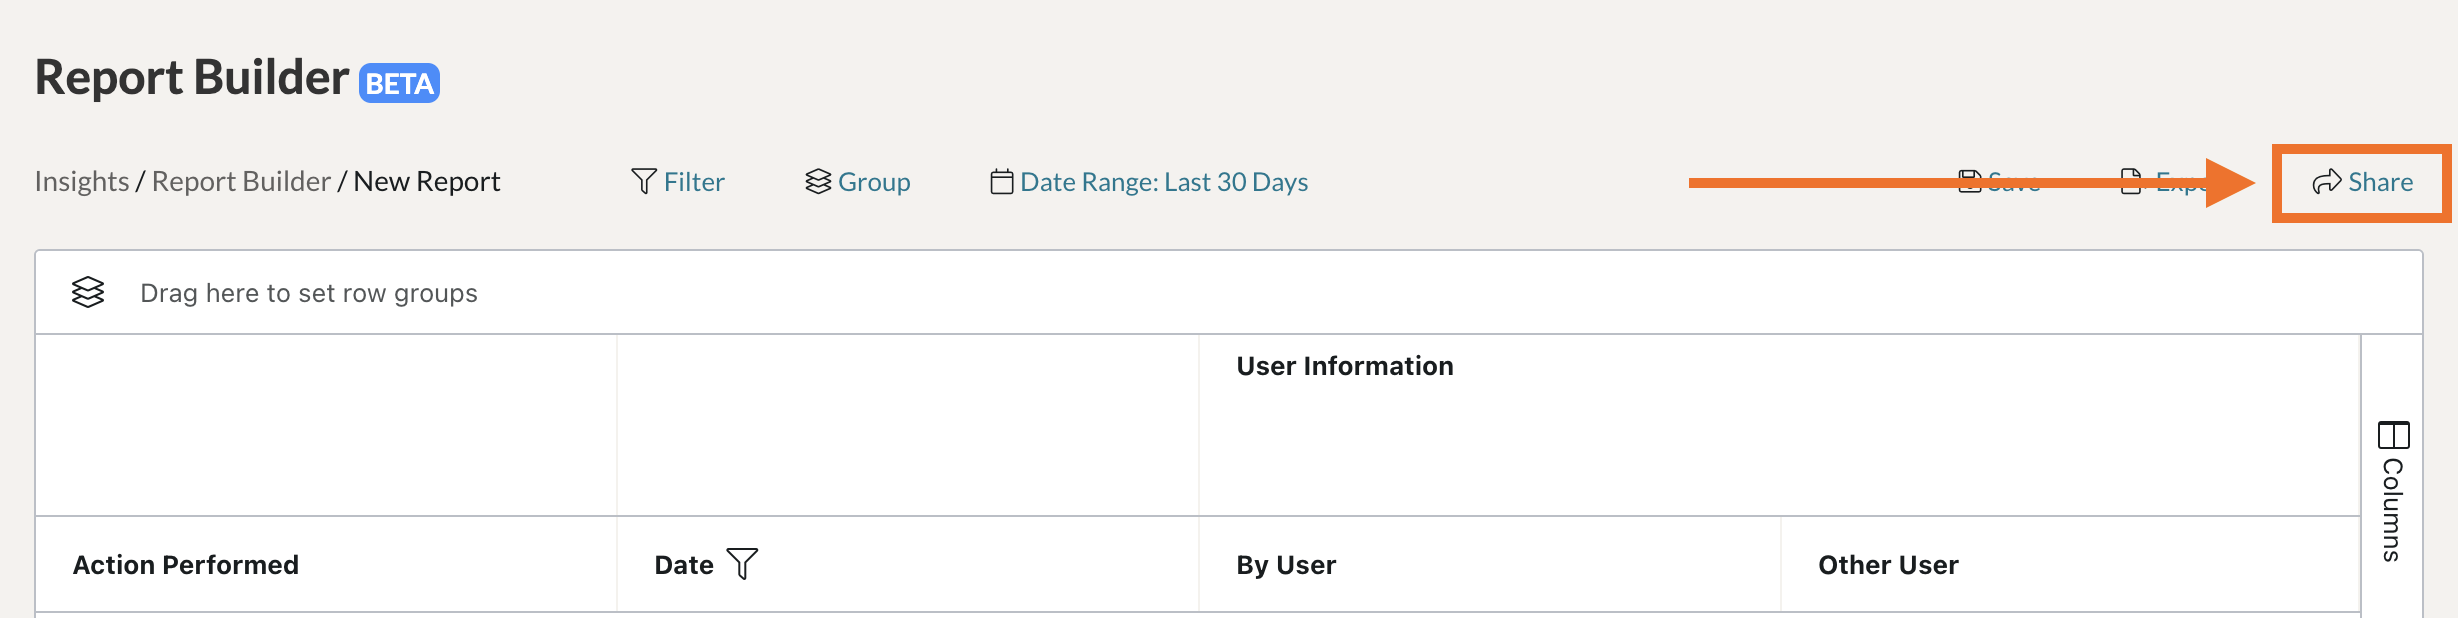This screenshot has height=618, width=2458.
Task: Navigate to Report Builder breadcrumb link
Action: (x=241, y=181)
